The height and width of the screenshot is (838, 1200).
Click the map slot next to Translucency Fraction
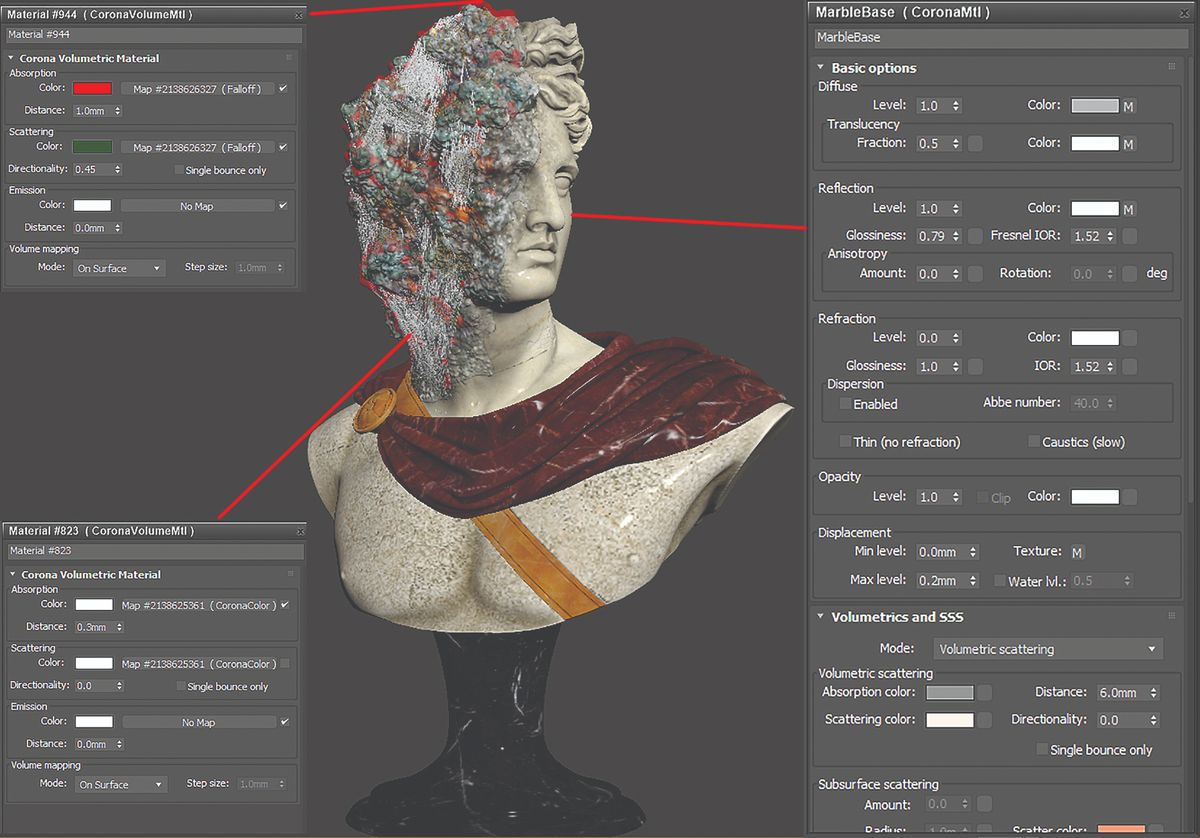click(x=975, y=143)
